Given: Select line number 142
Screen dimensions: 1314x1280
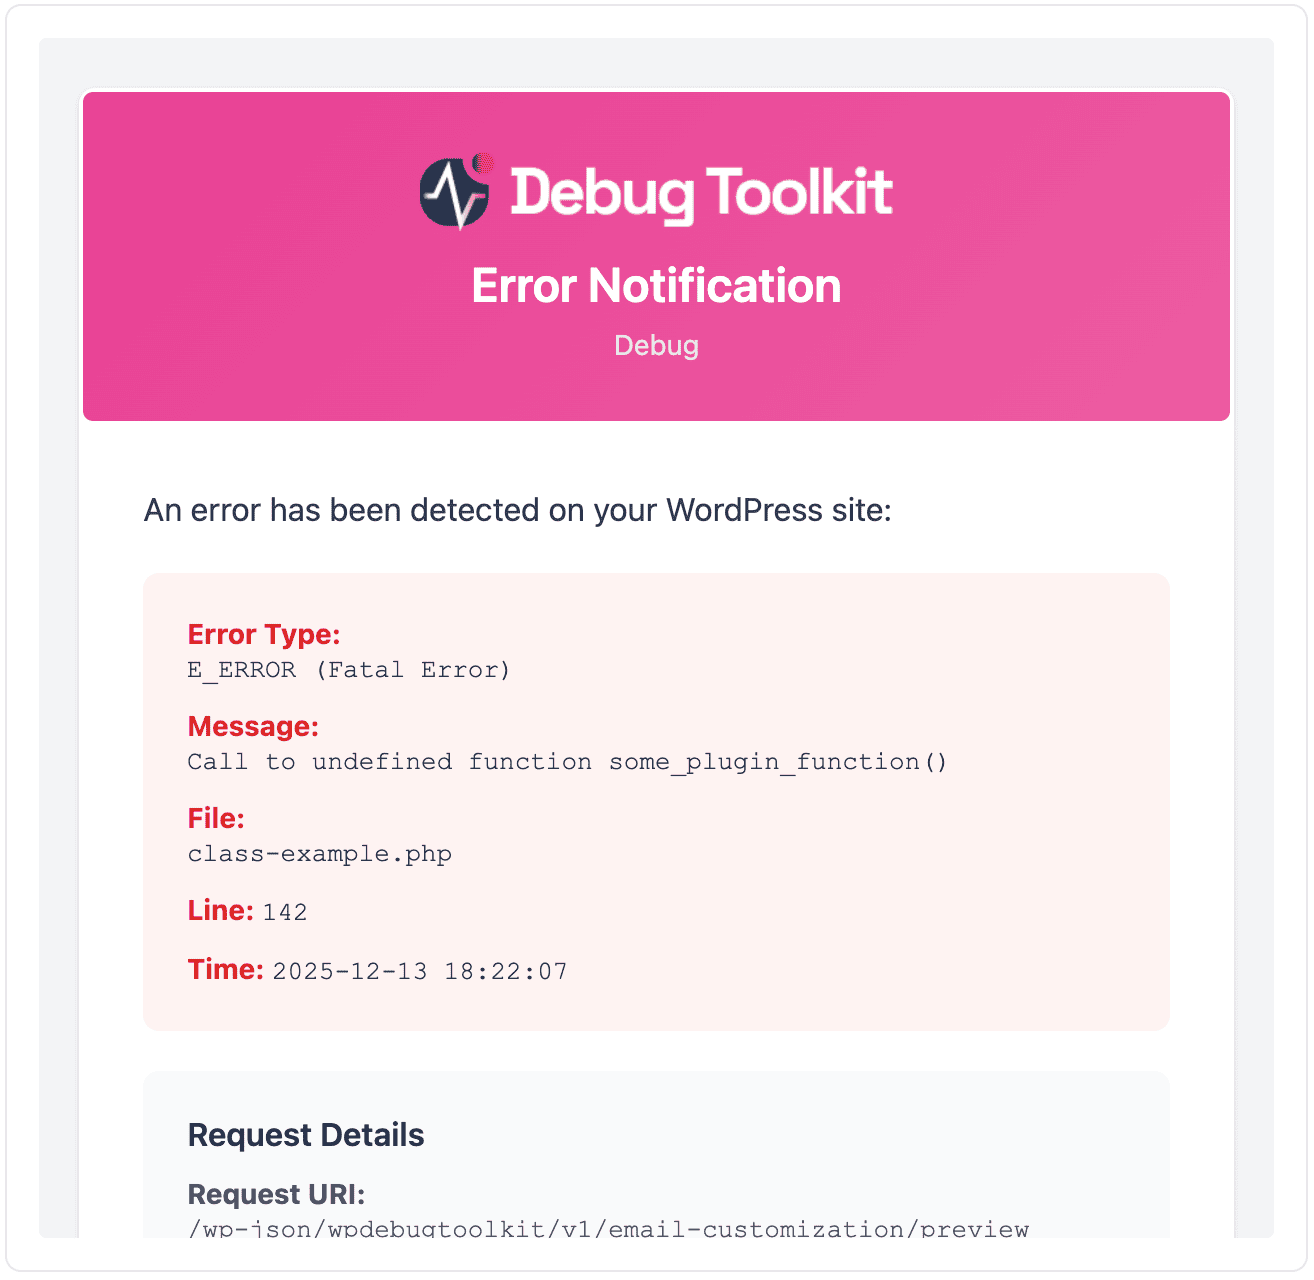Looking at the screenshot, I should tap(285, 912).
